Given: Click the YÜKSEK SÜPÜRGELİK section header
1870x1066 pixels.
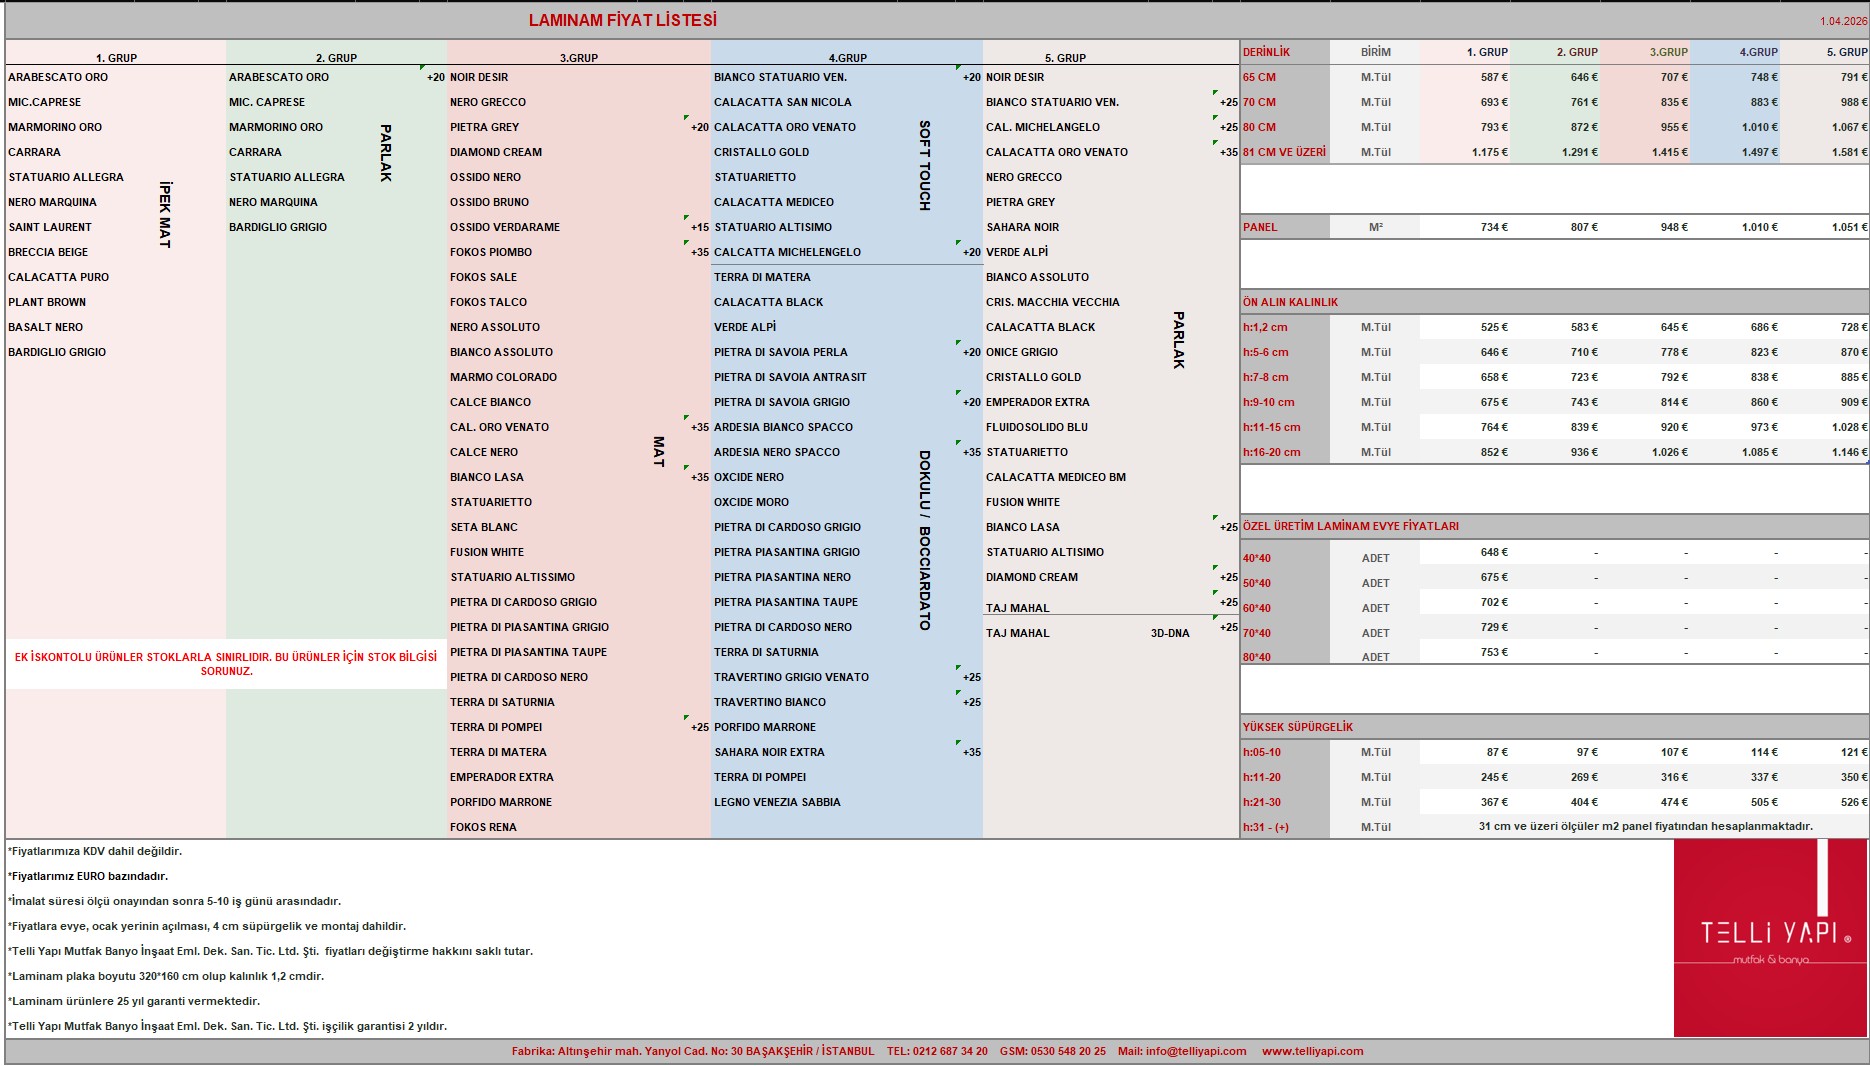Looking at the screenshot, I should tap(1297, 727).
